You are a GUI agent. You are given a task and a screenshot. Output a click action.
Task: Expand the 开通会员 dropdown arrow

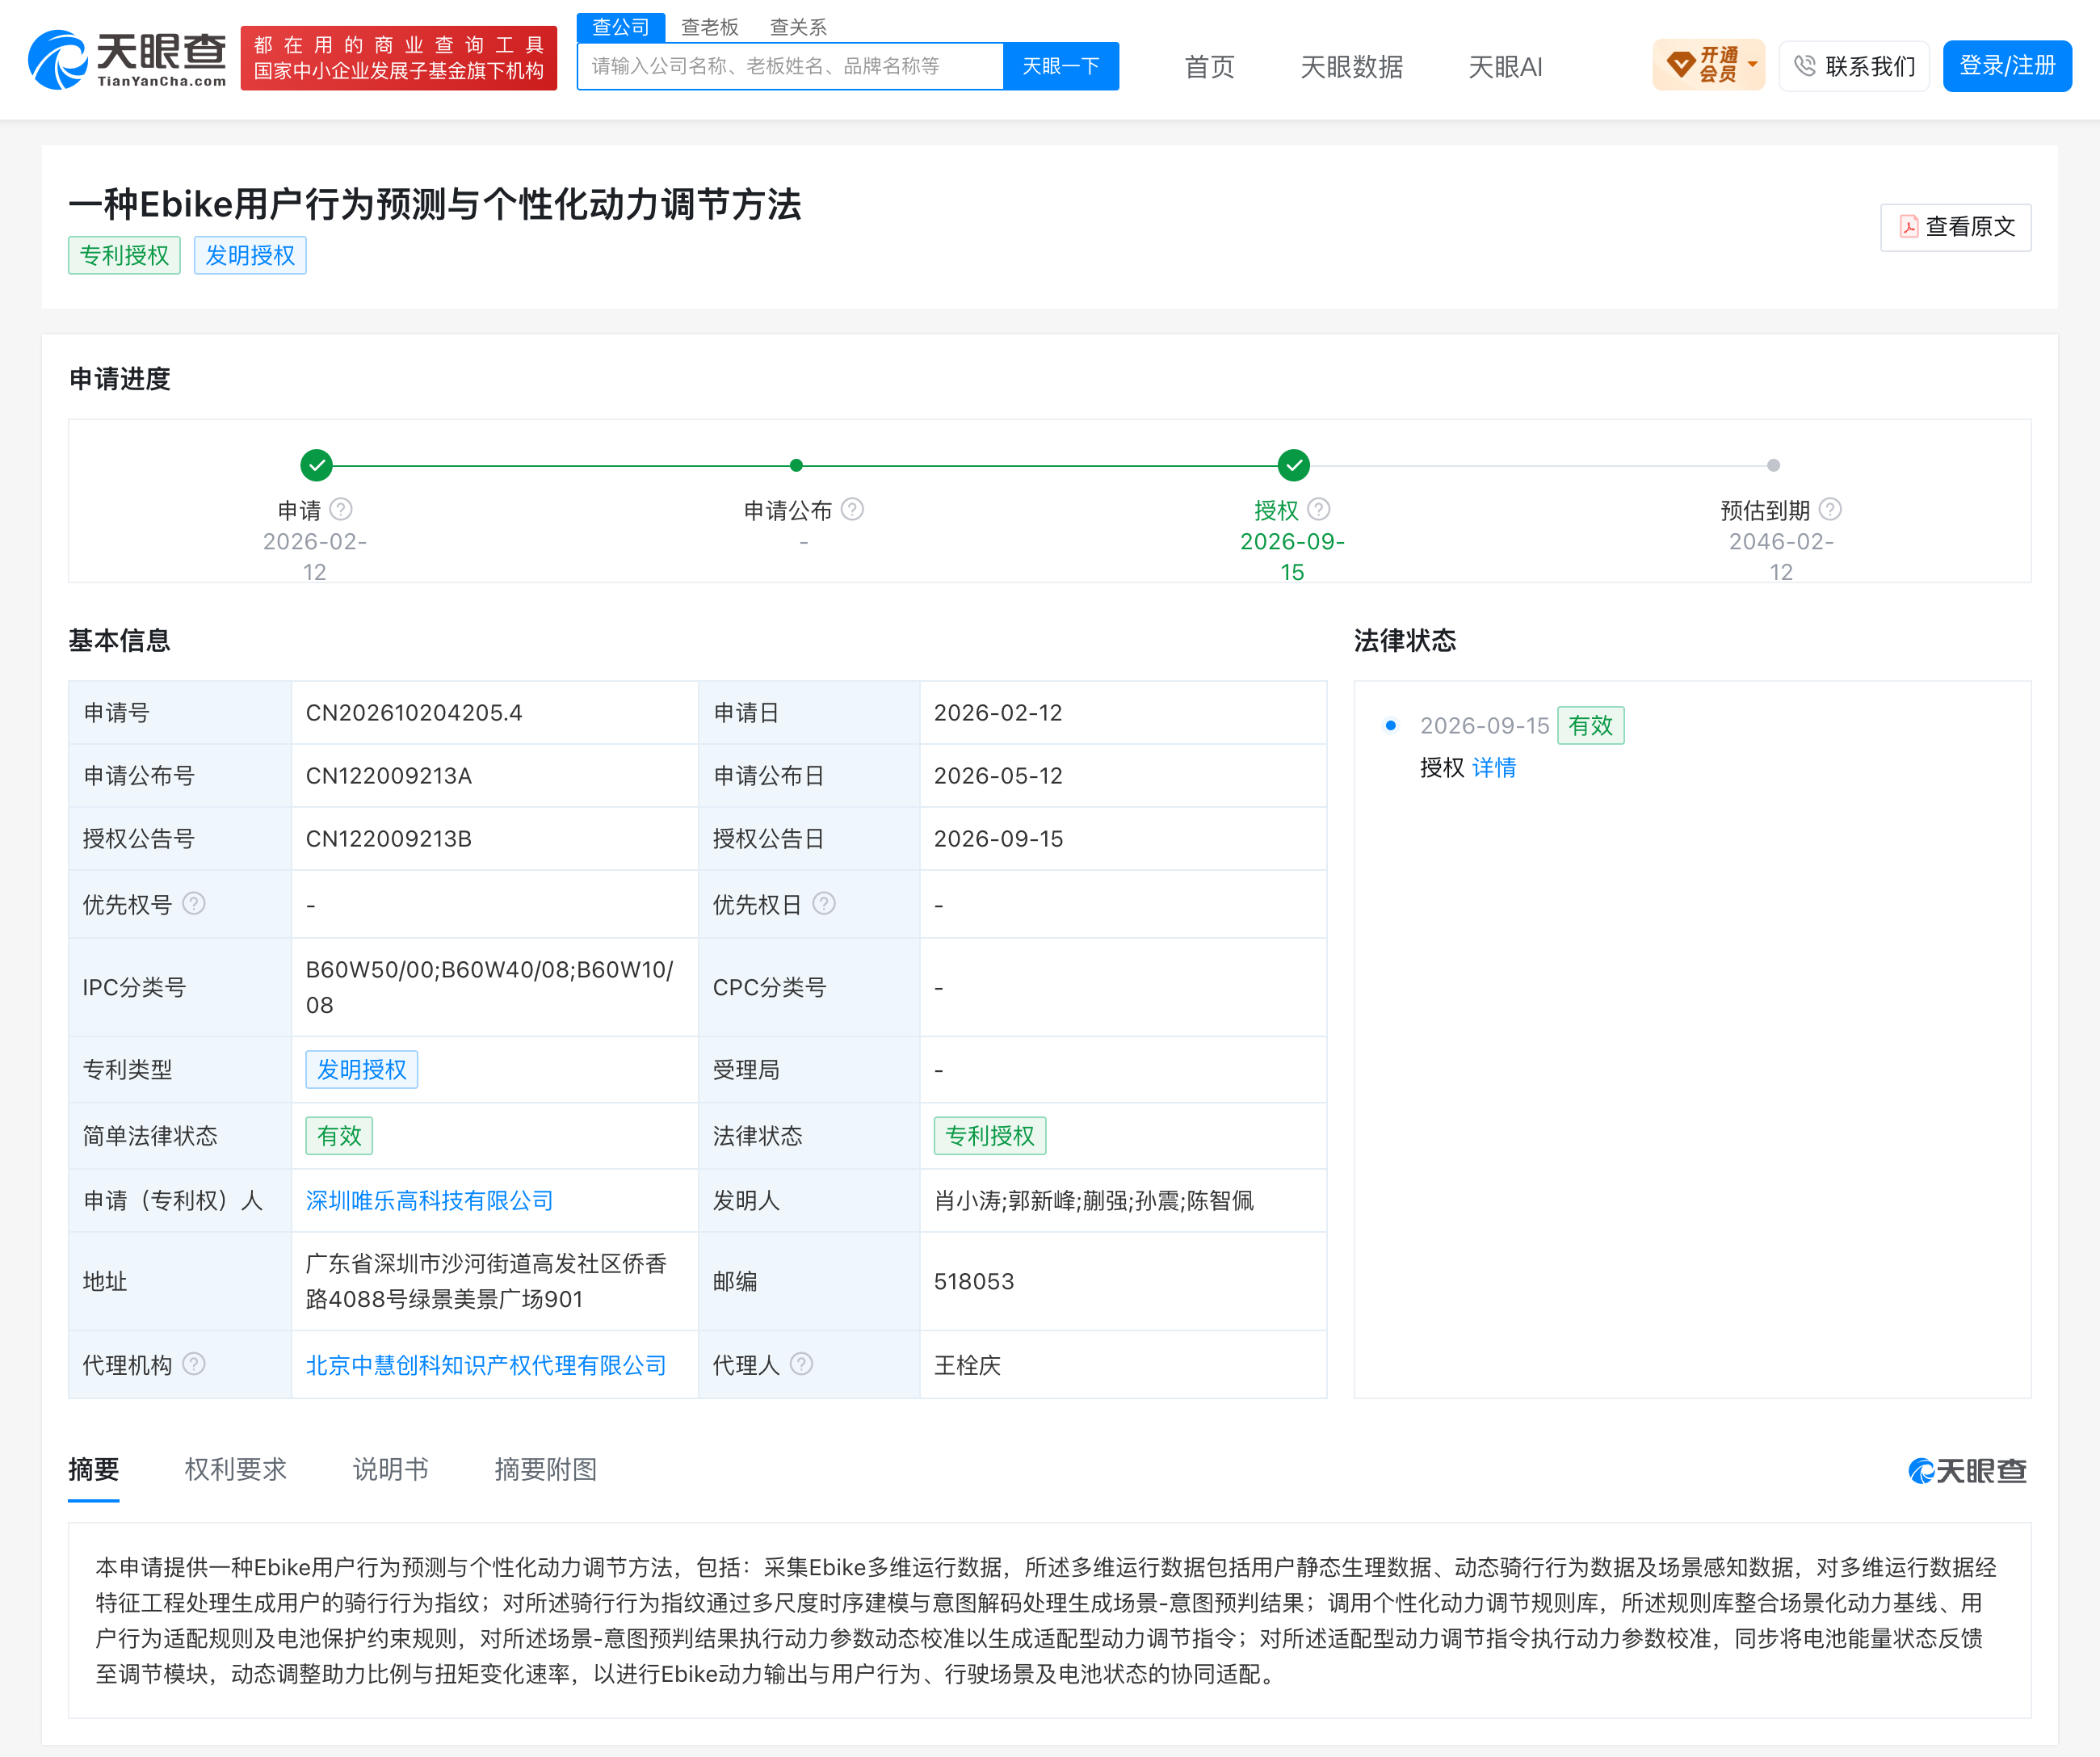pyautogui.click(x=1752, y=65)
